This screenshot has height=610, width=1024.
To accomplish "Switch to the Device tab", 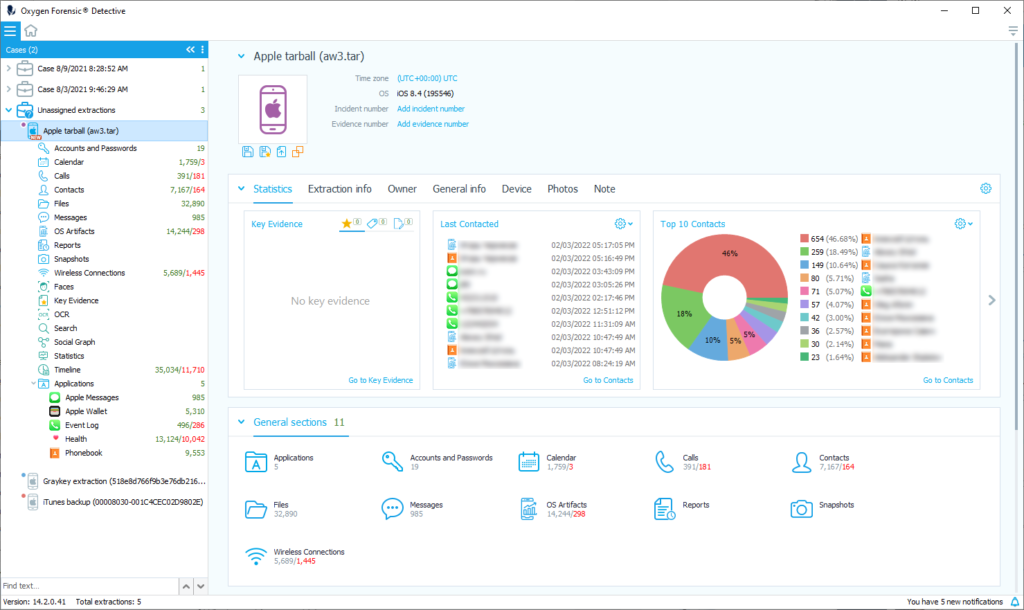I will (x=516, y=189).
